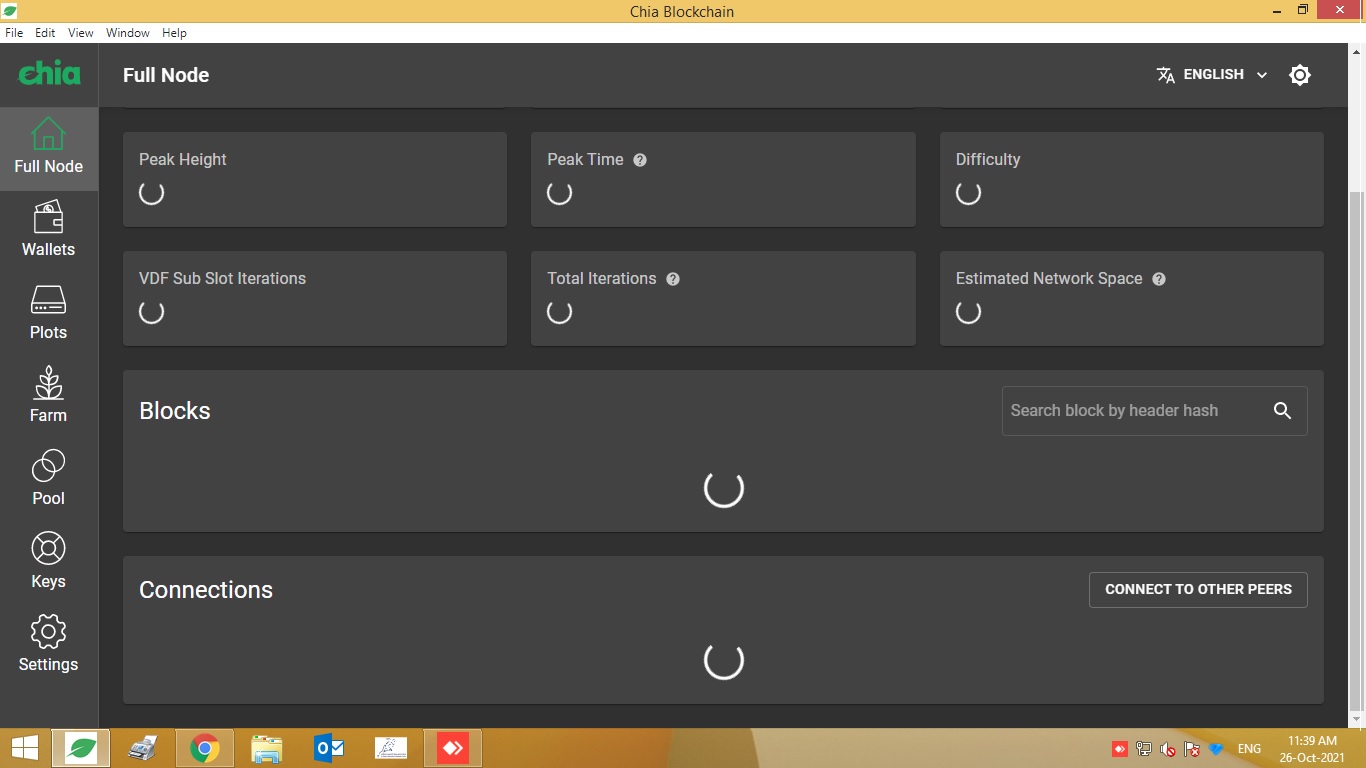Show help tooltip for Total Iterations
This screenshot has height=768, width=1366.
tap(673, 279)
